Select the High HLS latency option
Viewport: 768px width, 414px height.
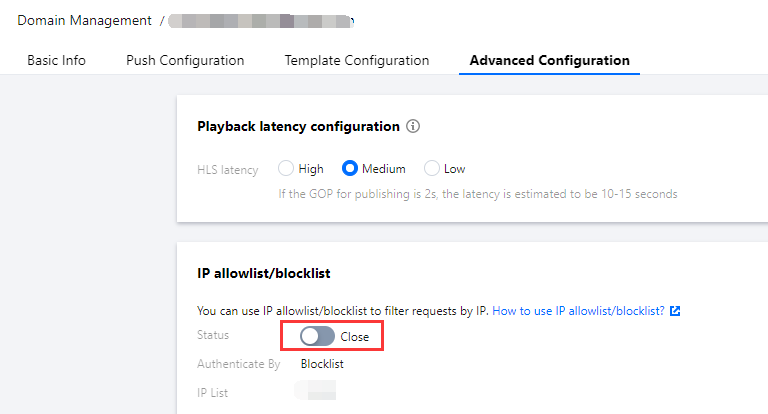click(286, 169)
